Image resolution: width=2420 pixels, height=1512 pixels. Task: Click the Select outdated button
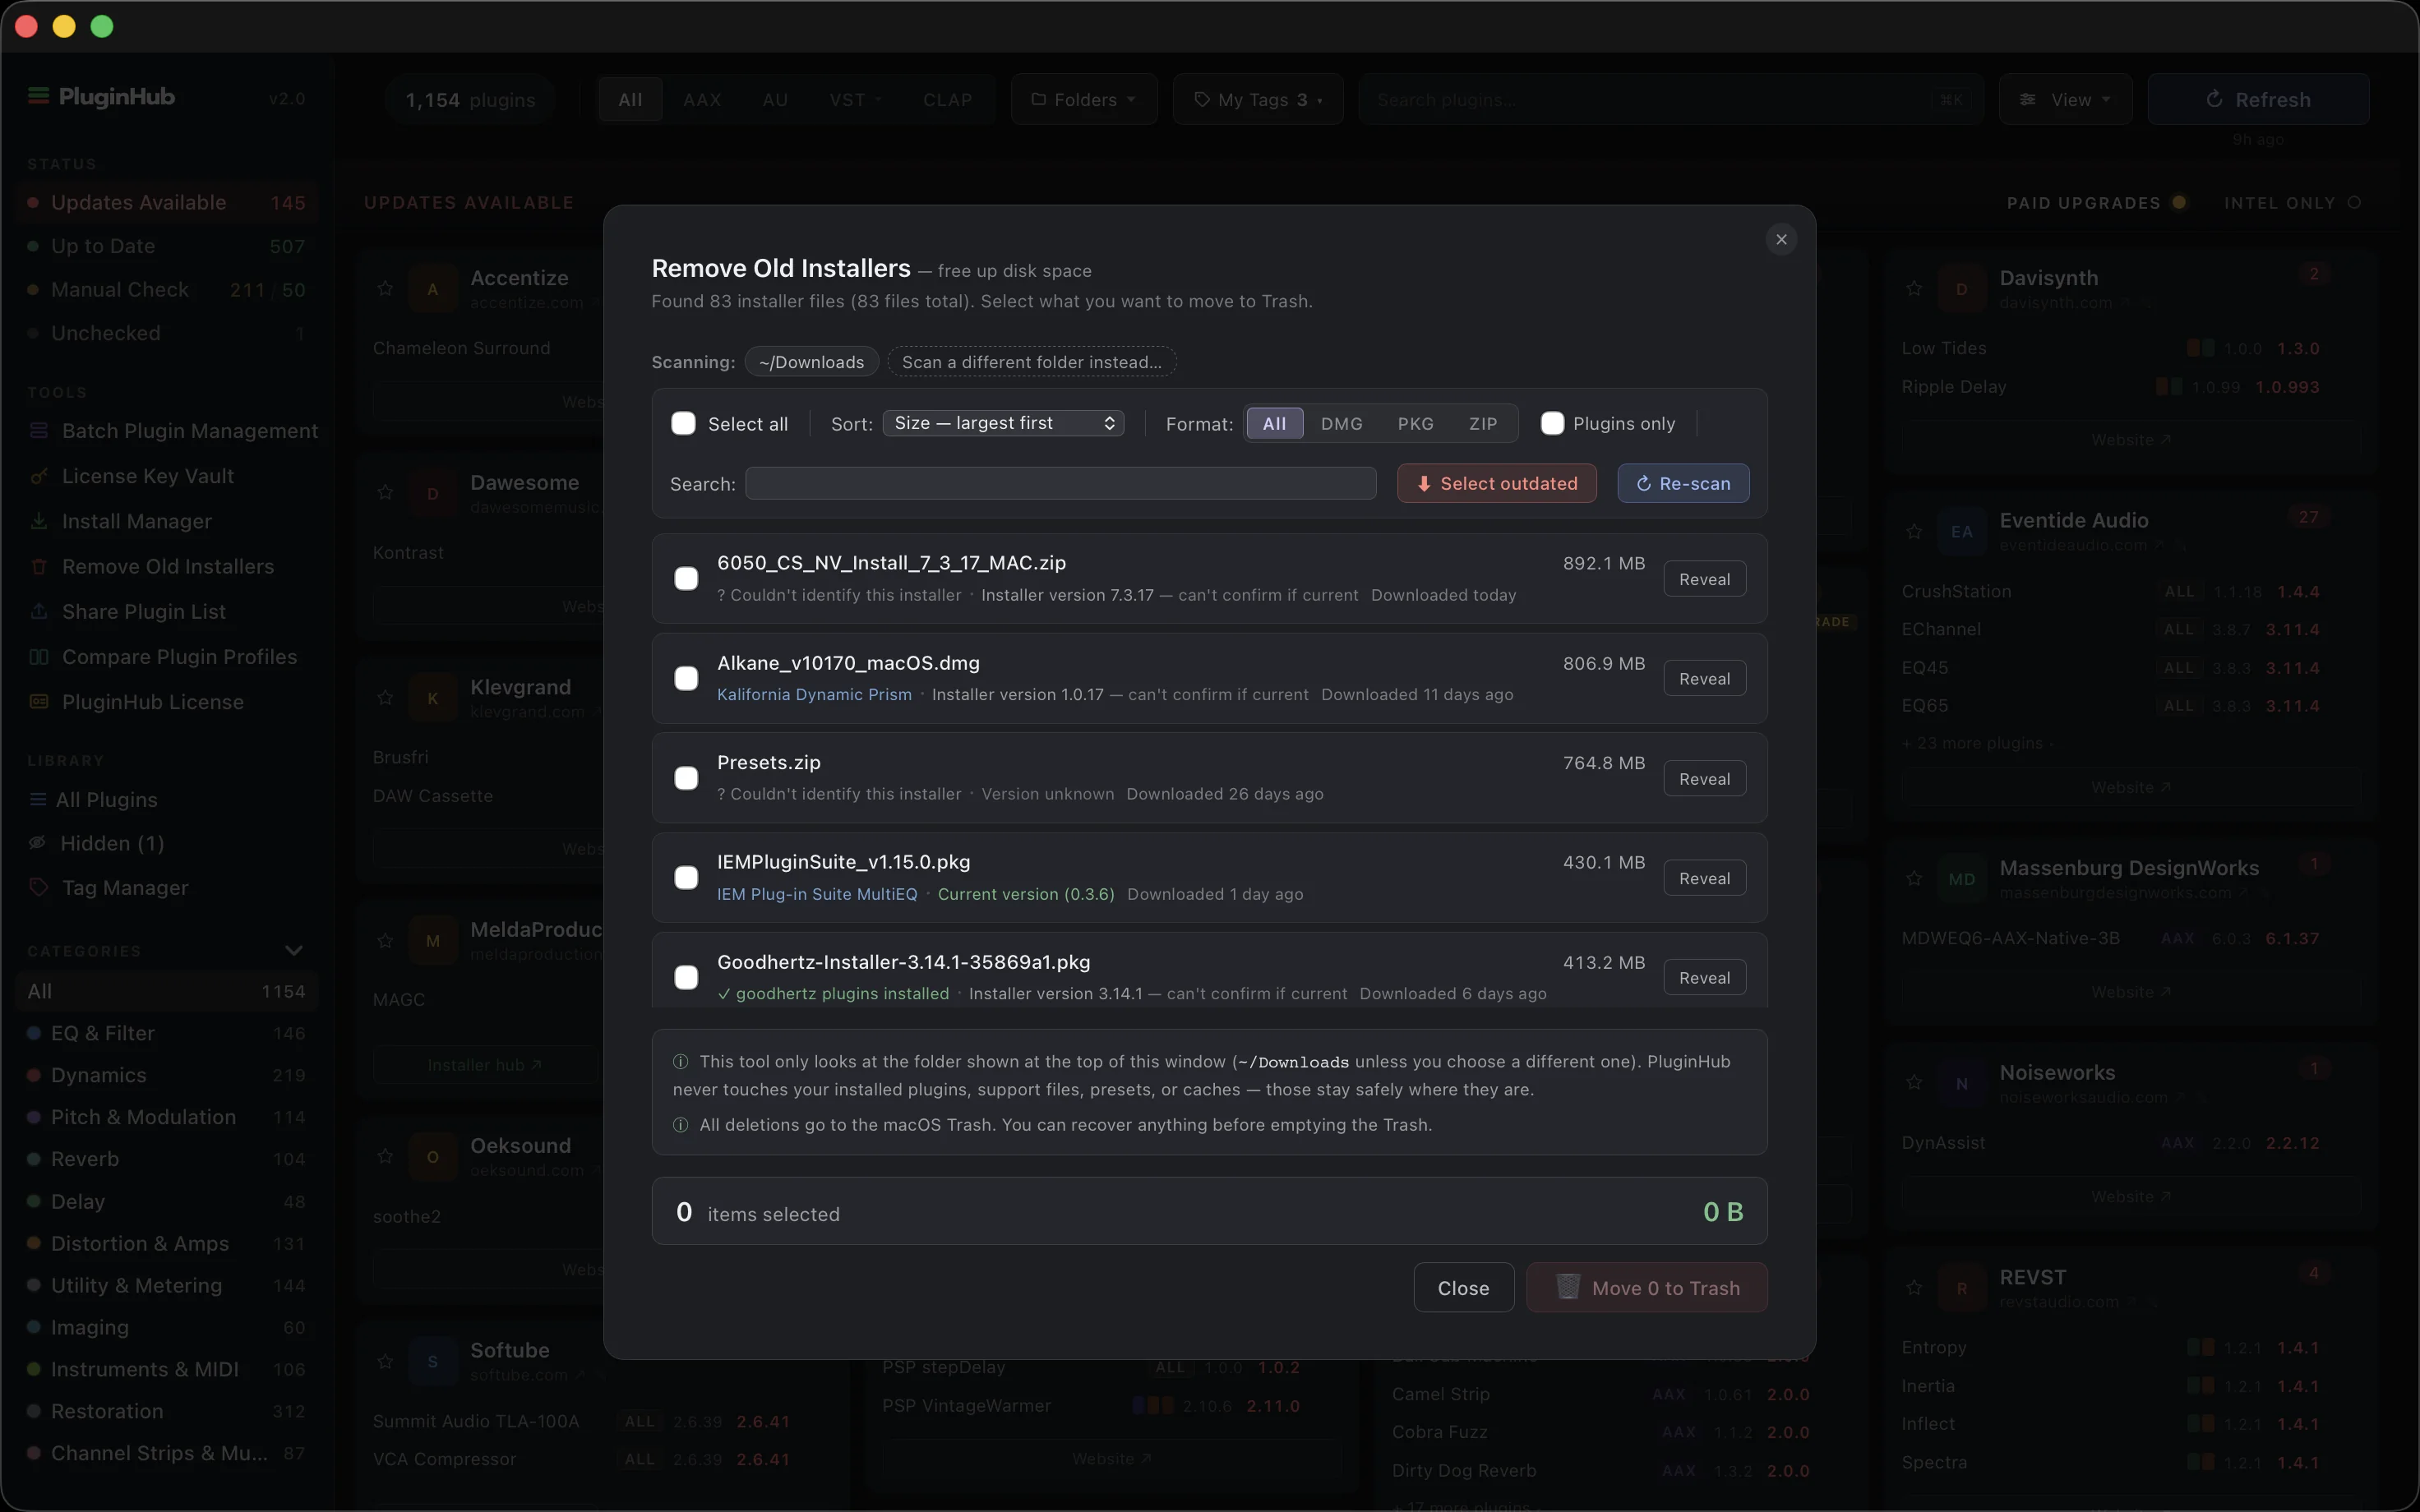1497,484
